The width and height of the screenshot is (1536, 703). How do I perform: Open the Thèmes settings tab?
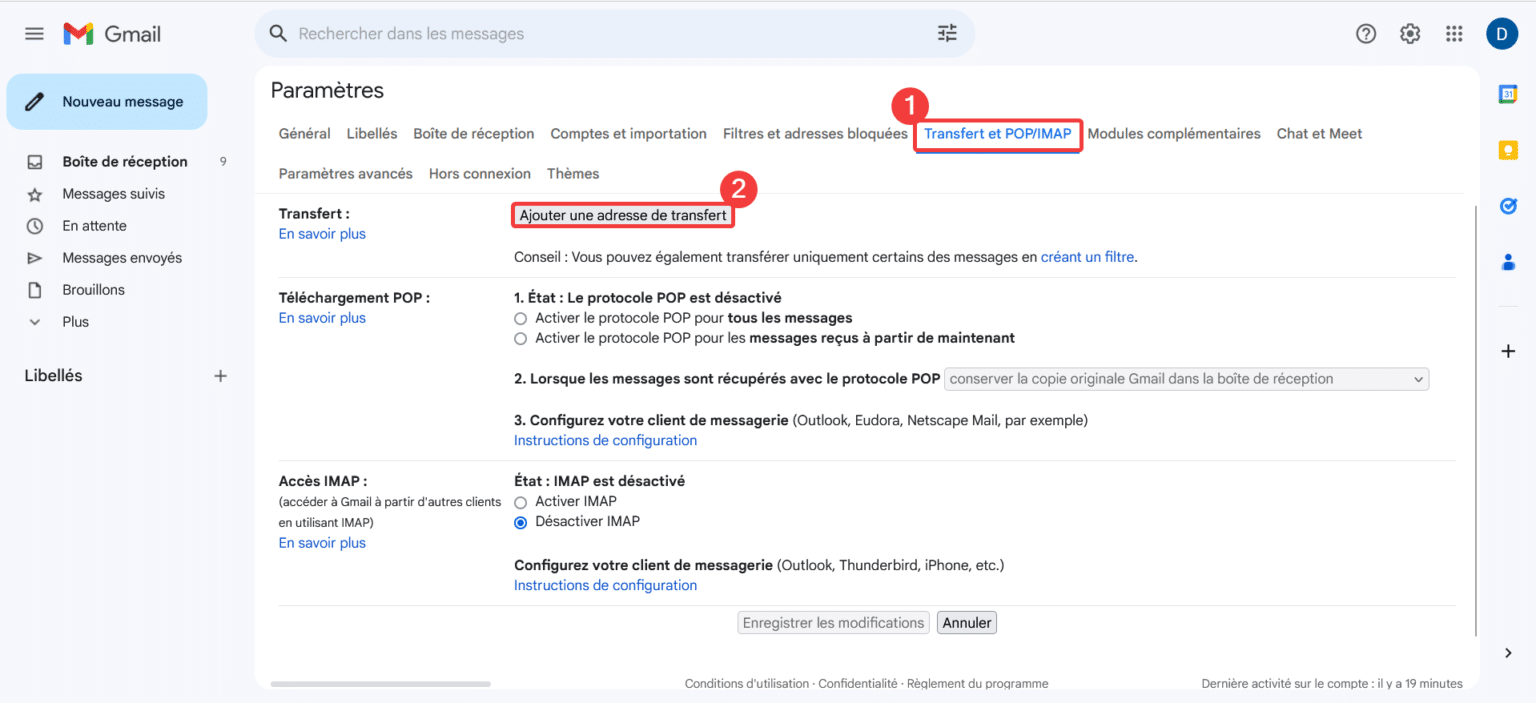[572, 173]
